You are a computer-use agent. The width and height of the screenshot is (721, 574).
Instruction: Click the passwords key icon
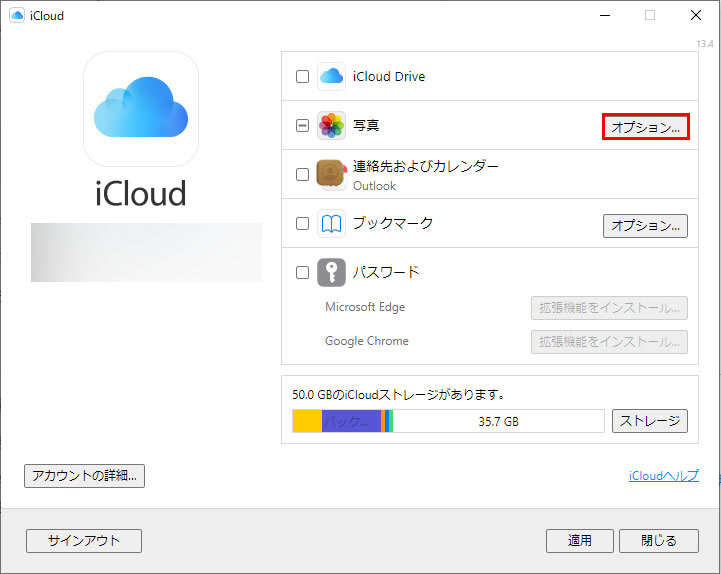point(331,272)
